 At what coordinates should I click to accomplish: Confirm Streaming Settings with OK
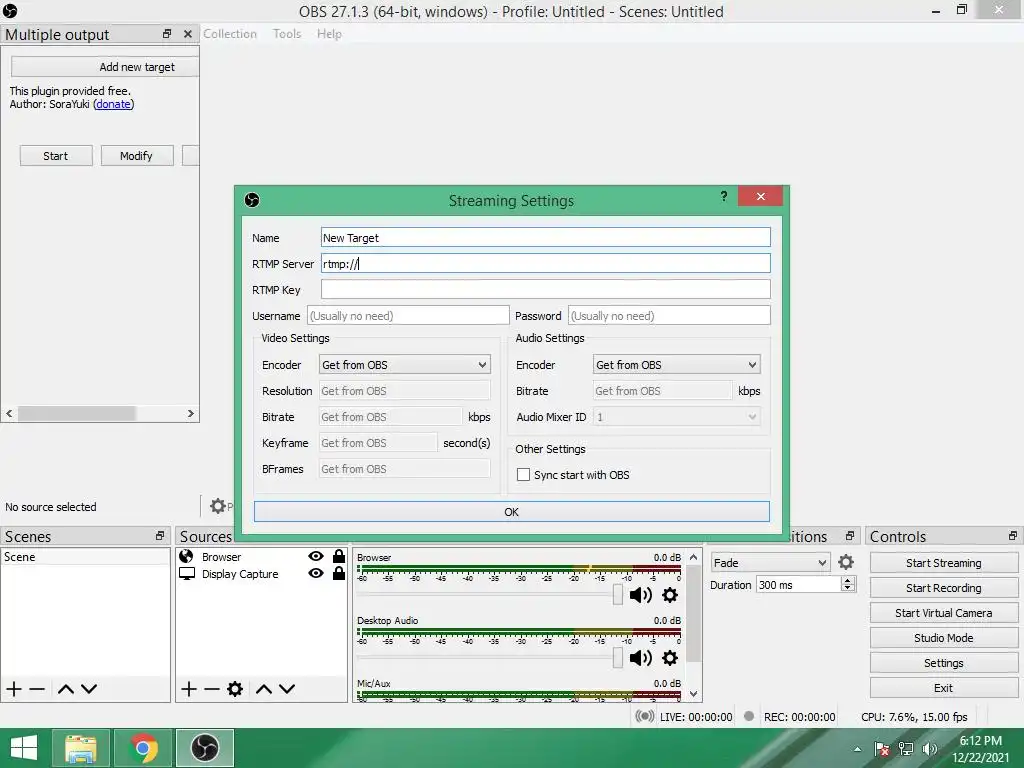(x=511, y=511)
